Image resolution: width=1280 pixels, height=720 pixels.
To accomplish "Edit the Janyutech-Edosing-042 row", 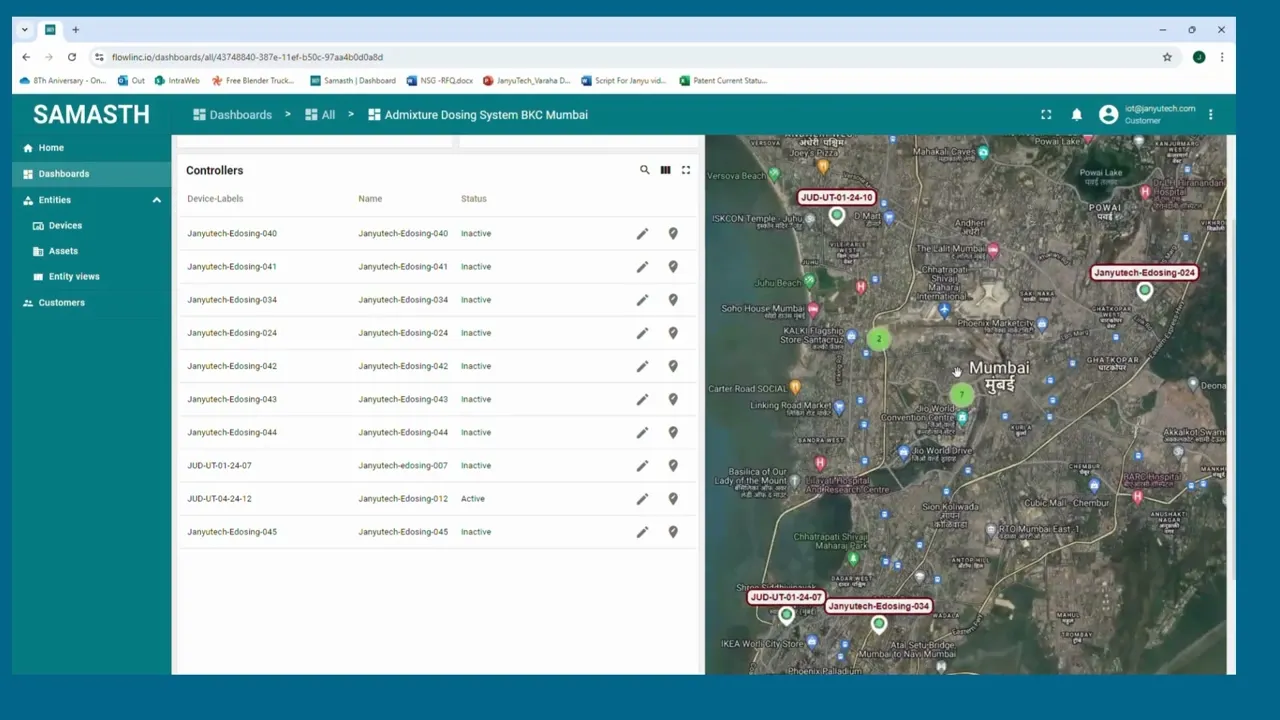I will pyautogui.click(x=642, y=366).
